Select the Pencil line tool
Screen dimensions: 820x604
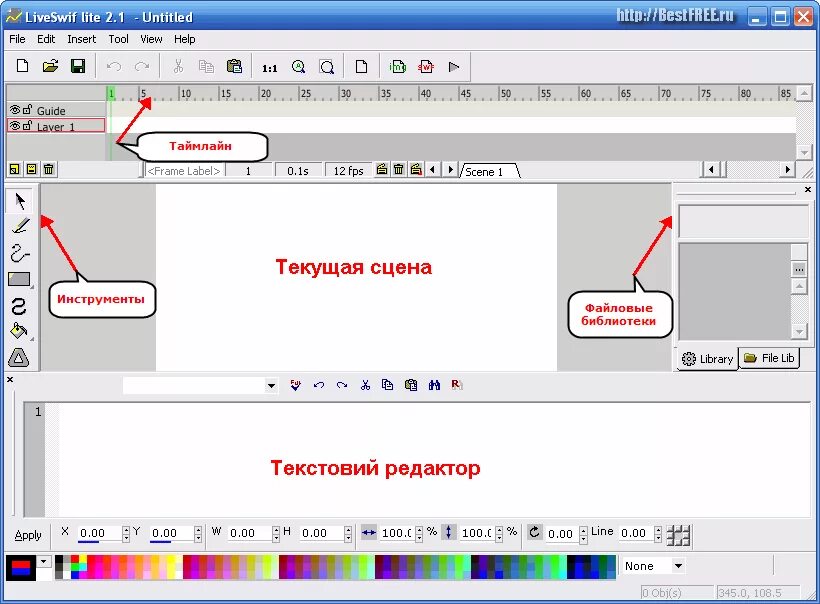pyautogui.click(x=20, y=226)
